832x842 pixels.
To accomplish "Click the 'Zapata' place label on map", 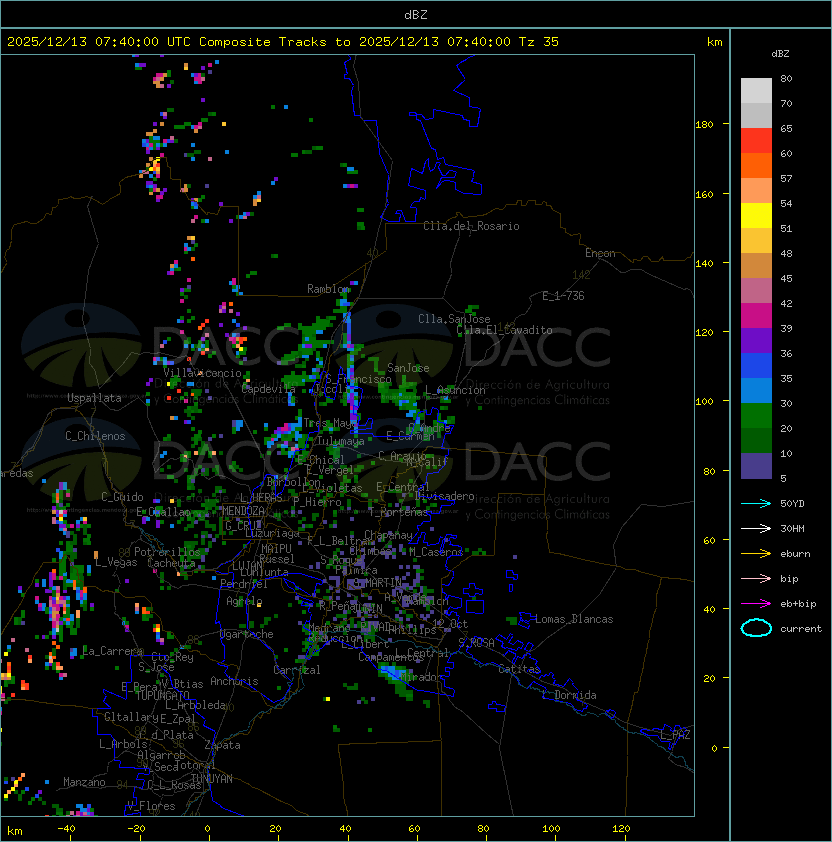I will pyautogui.click(x=222, y=745).
